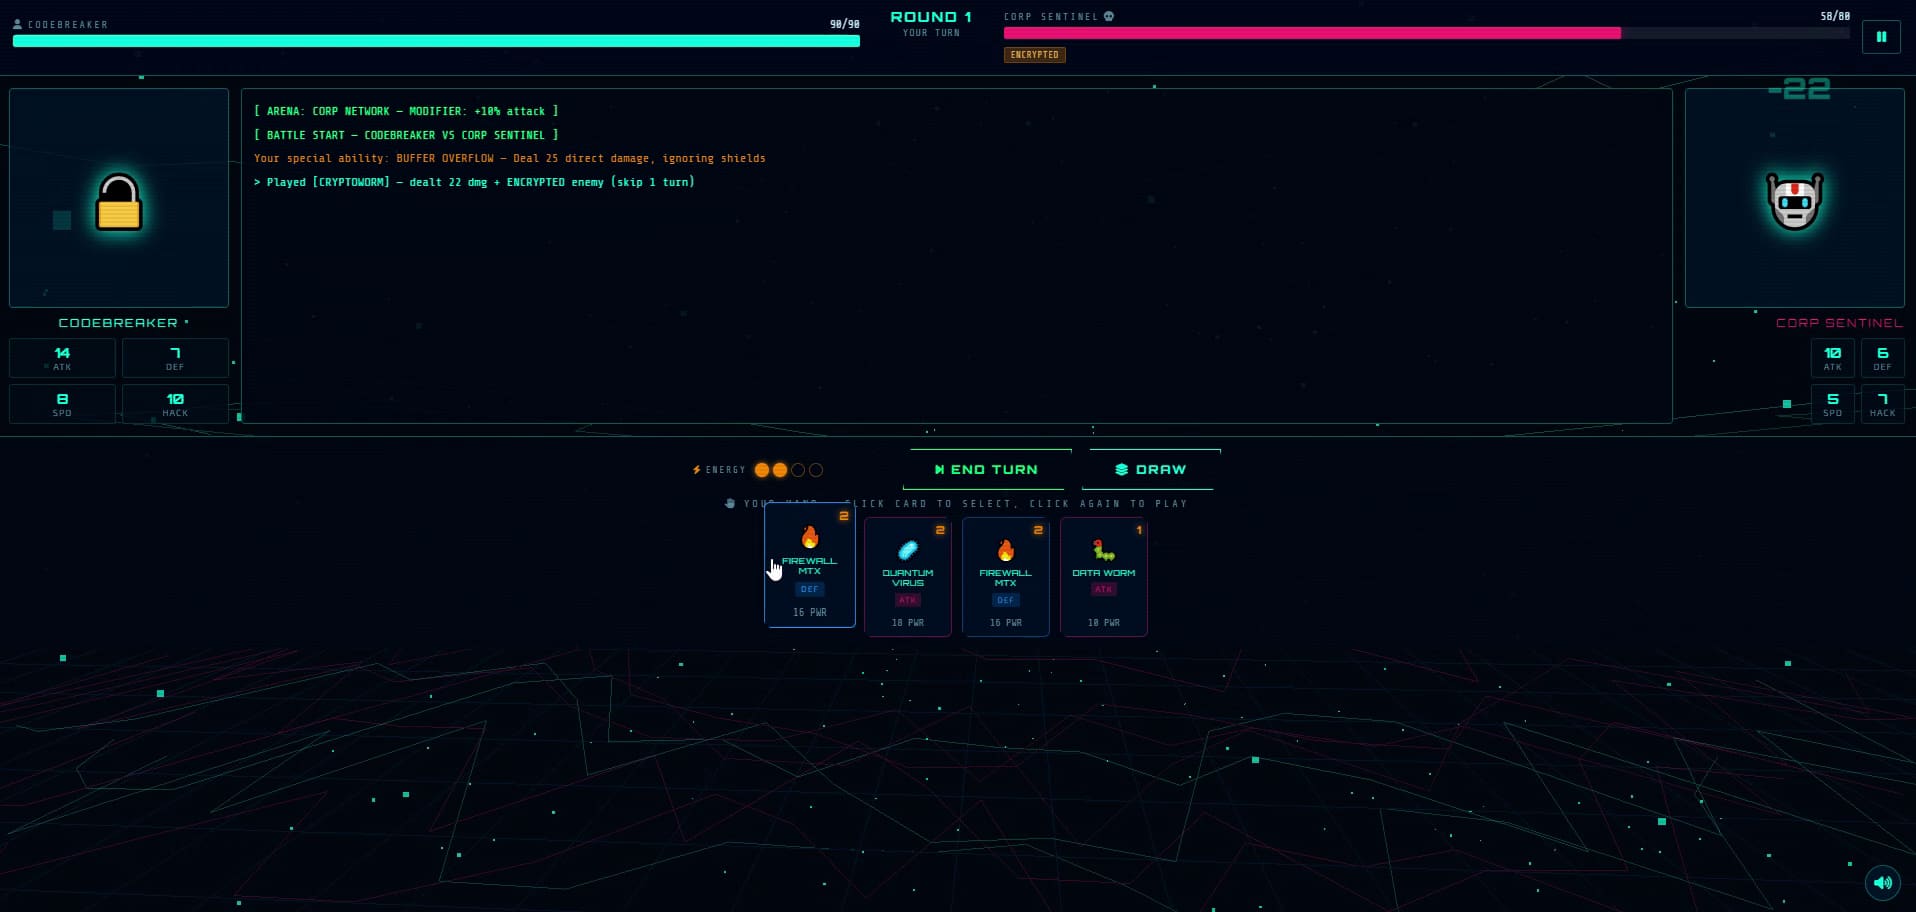Image resolution: width=1916 pixels, height=912 pixels.
Task: Play the raised Firewall MTX card under cursor
Action: pos(809,565)
